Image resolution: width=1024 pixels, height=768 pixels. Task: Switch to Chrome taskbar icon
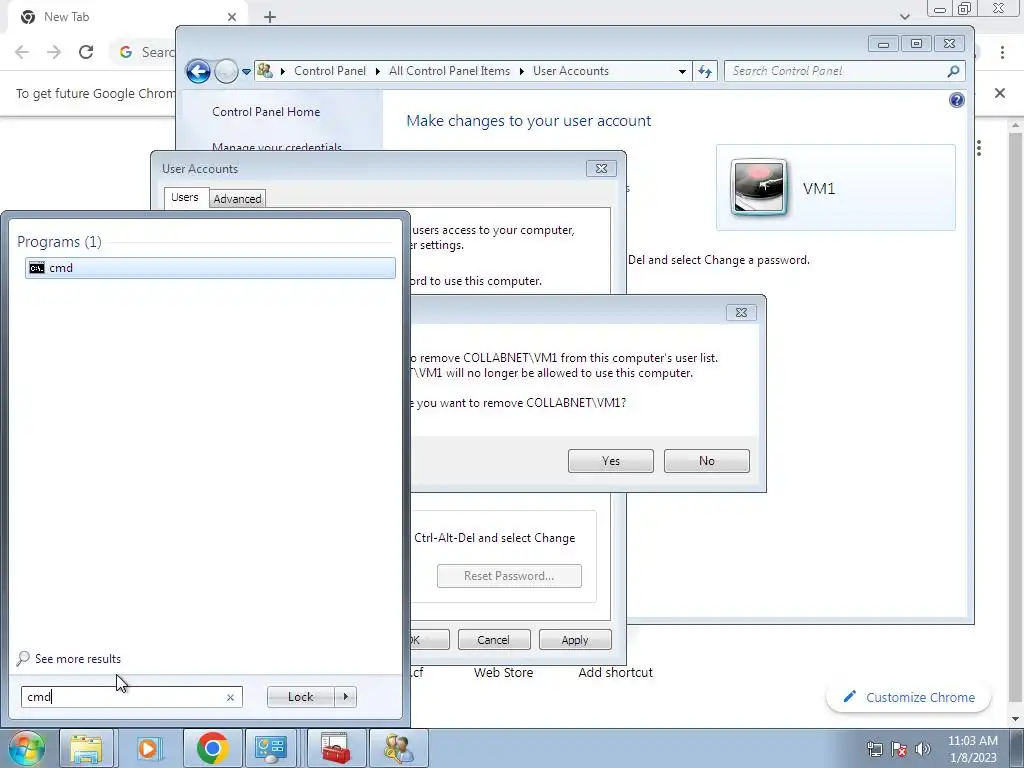[212, 748]
